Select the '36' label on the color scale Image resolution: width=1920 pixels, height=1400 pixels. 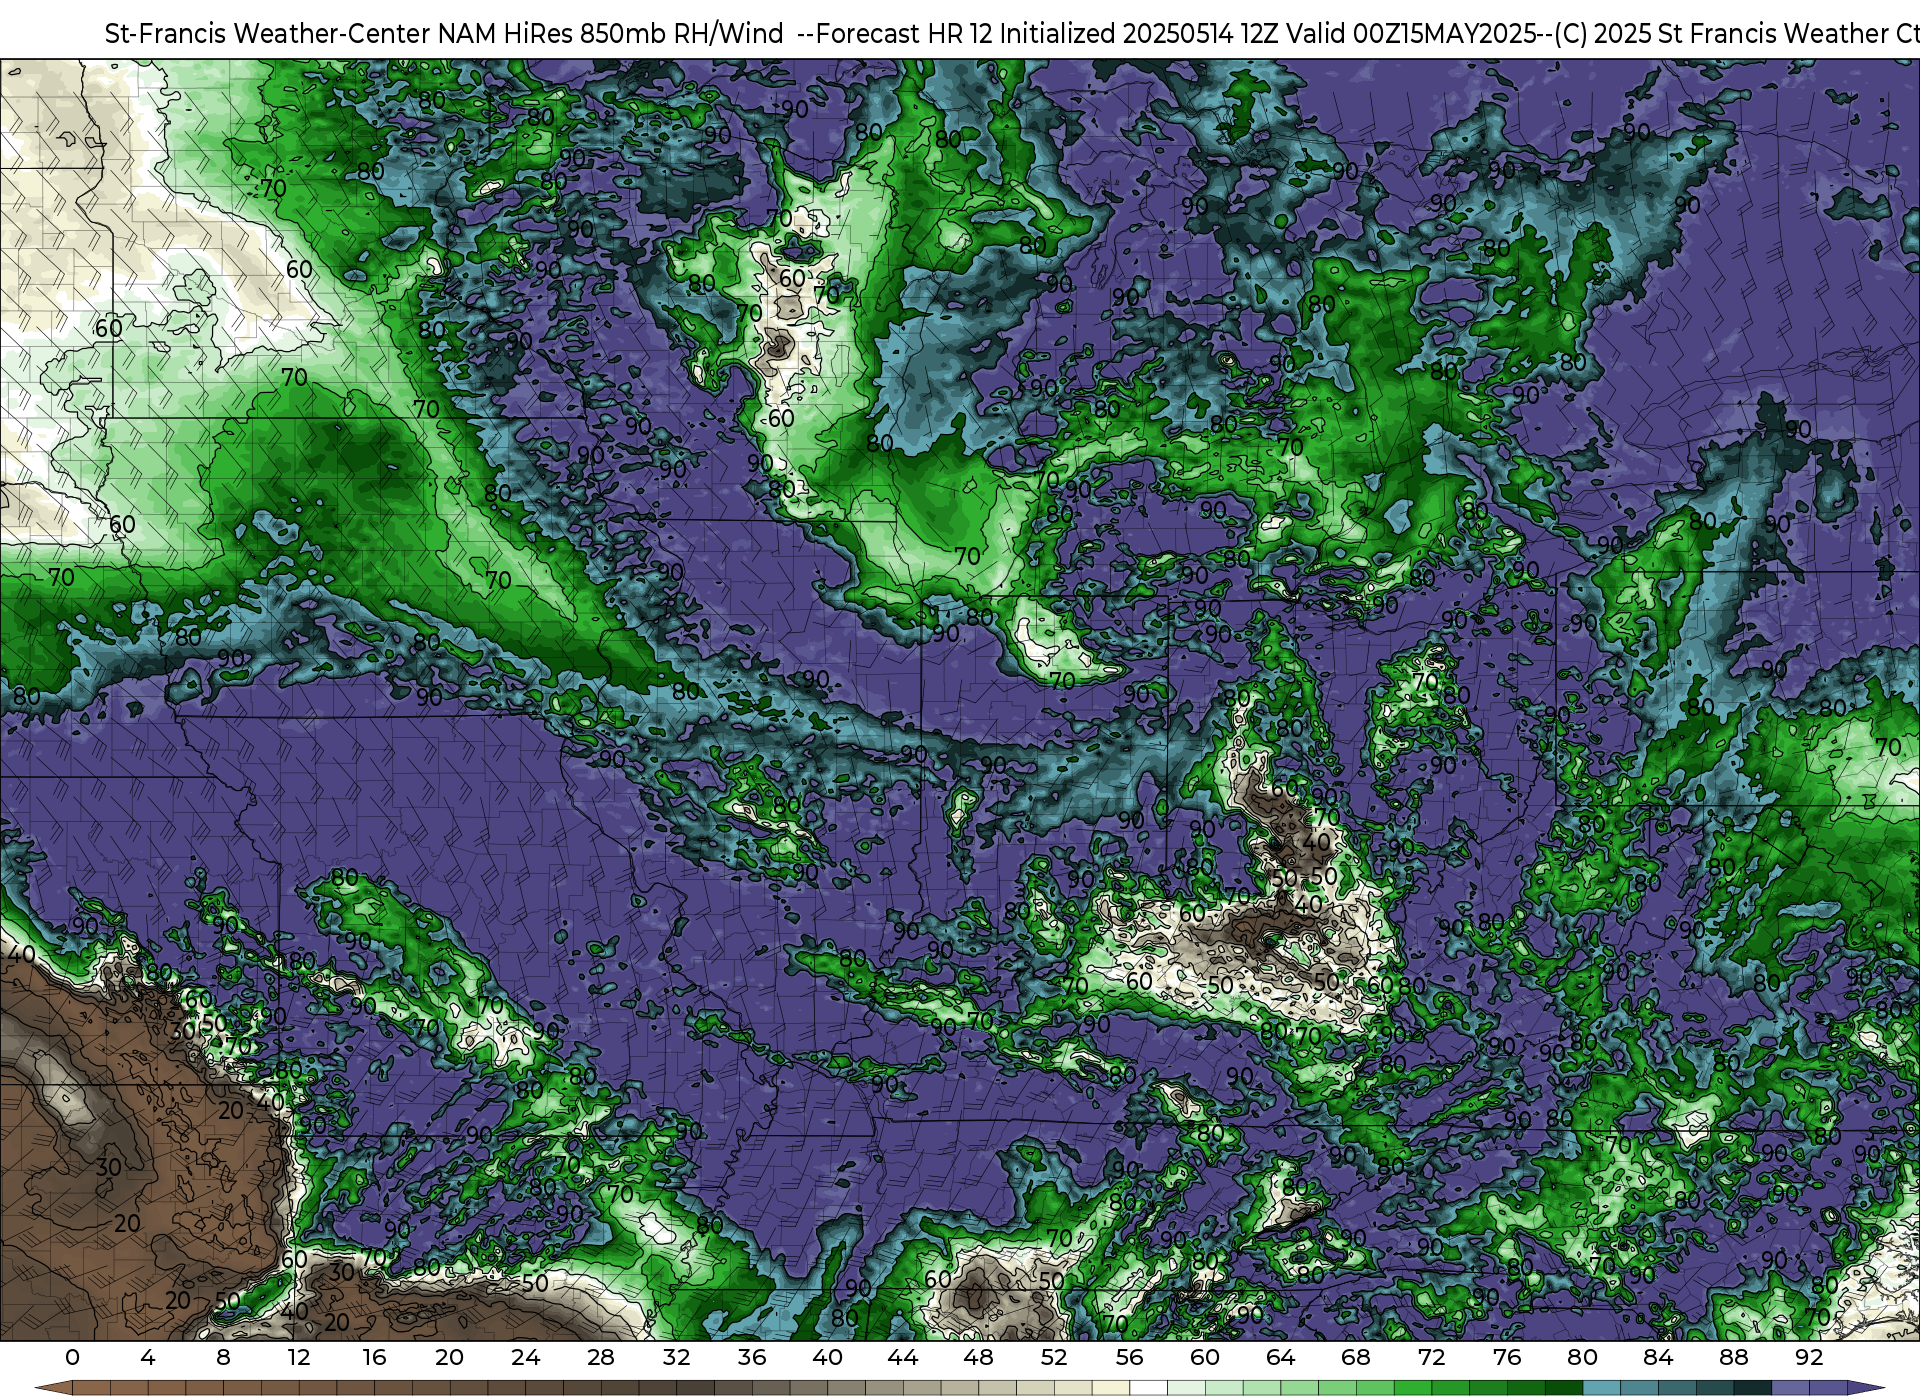click(752, 1357)
